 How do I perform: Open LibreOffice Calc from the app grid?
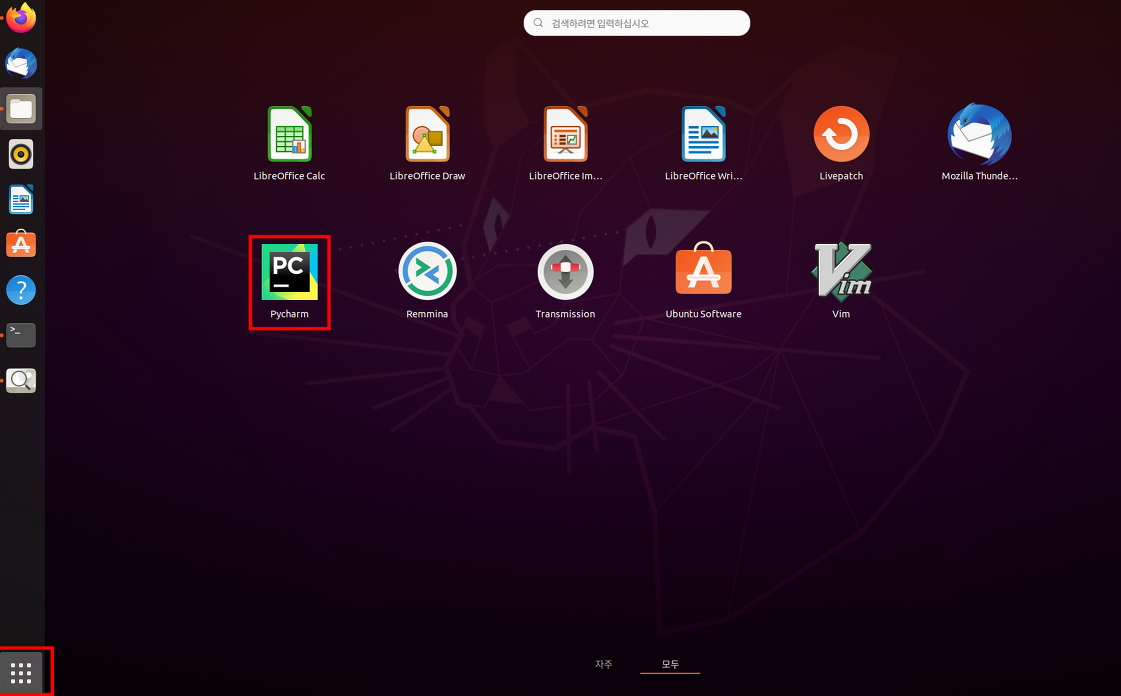289,143
